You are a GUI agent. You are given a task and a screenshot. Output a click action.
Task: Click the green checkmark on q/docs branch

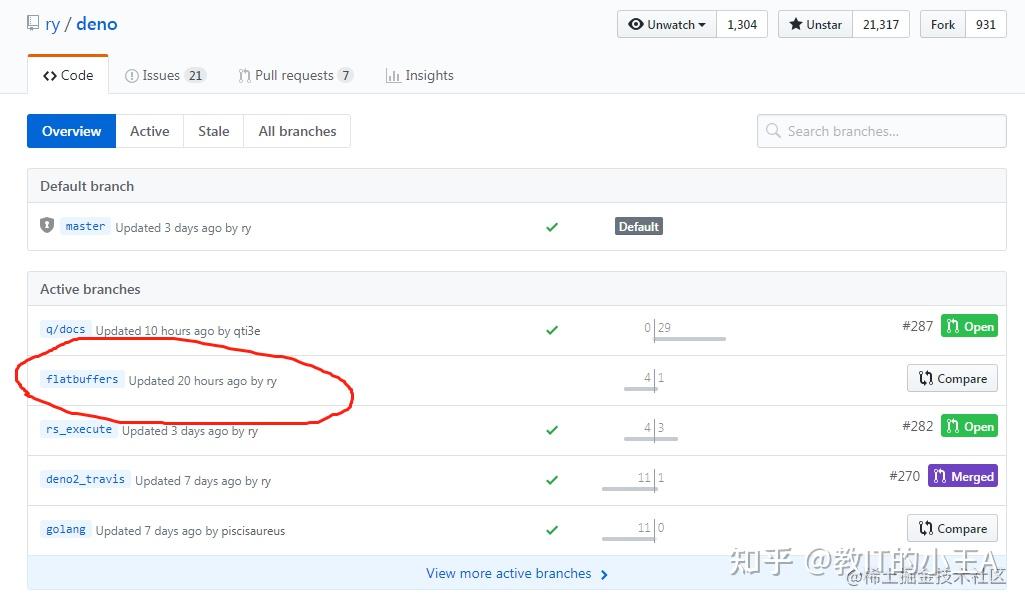click(x=552, y=329)
